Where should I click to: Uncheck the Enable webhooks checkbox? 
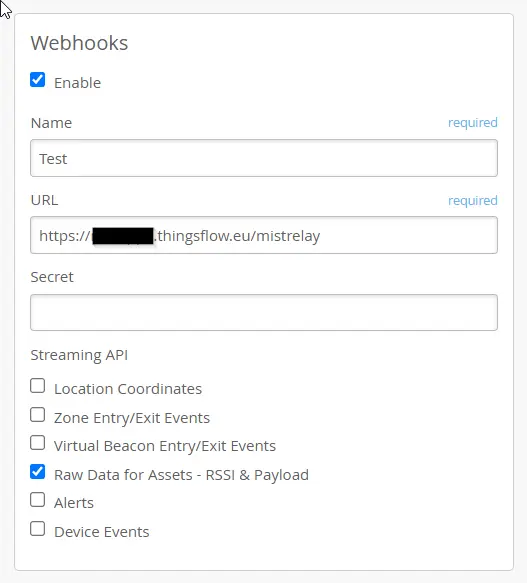pos(38,80)
